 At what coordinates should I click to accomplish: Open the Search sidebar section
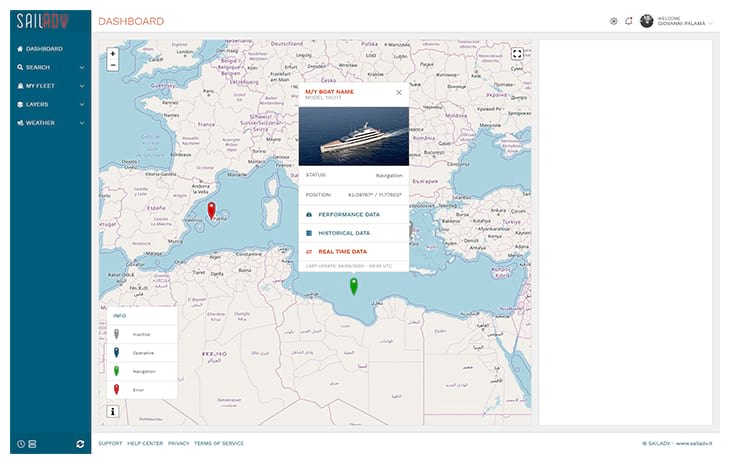[x=51, y=67]
